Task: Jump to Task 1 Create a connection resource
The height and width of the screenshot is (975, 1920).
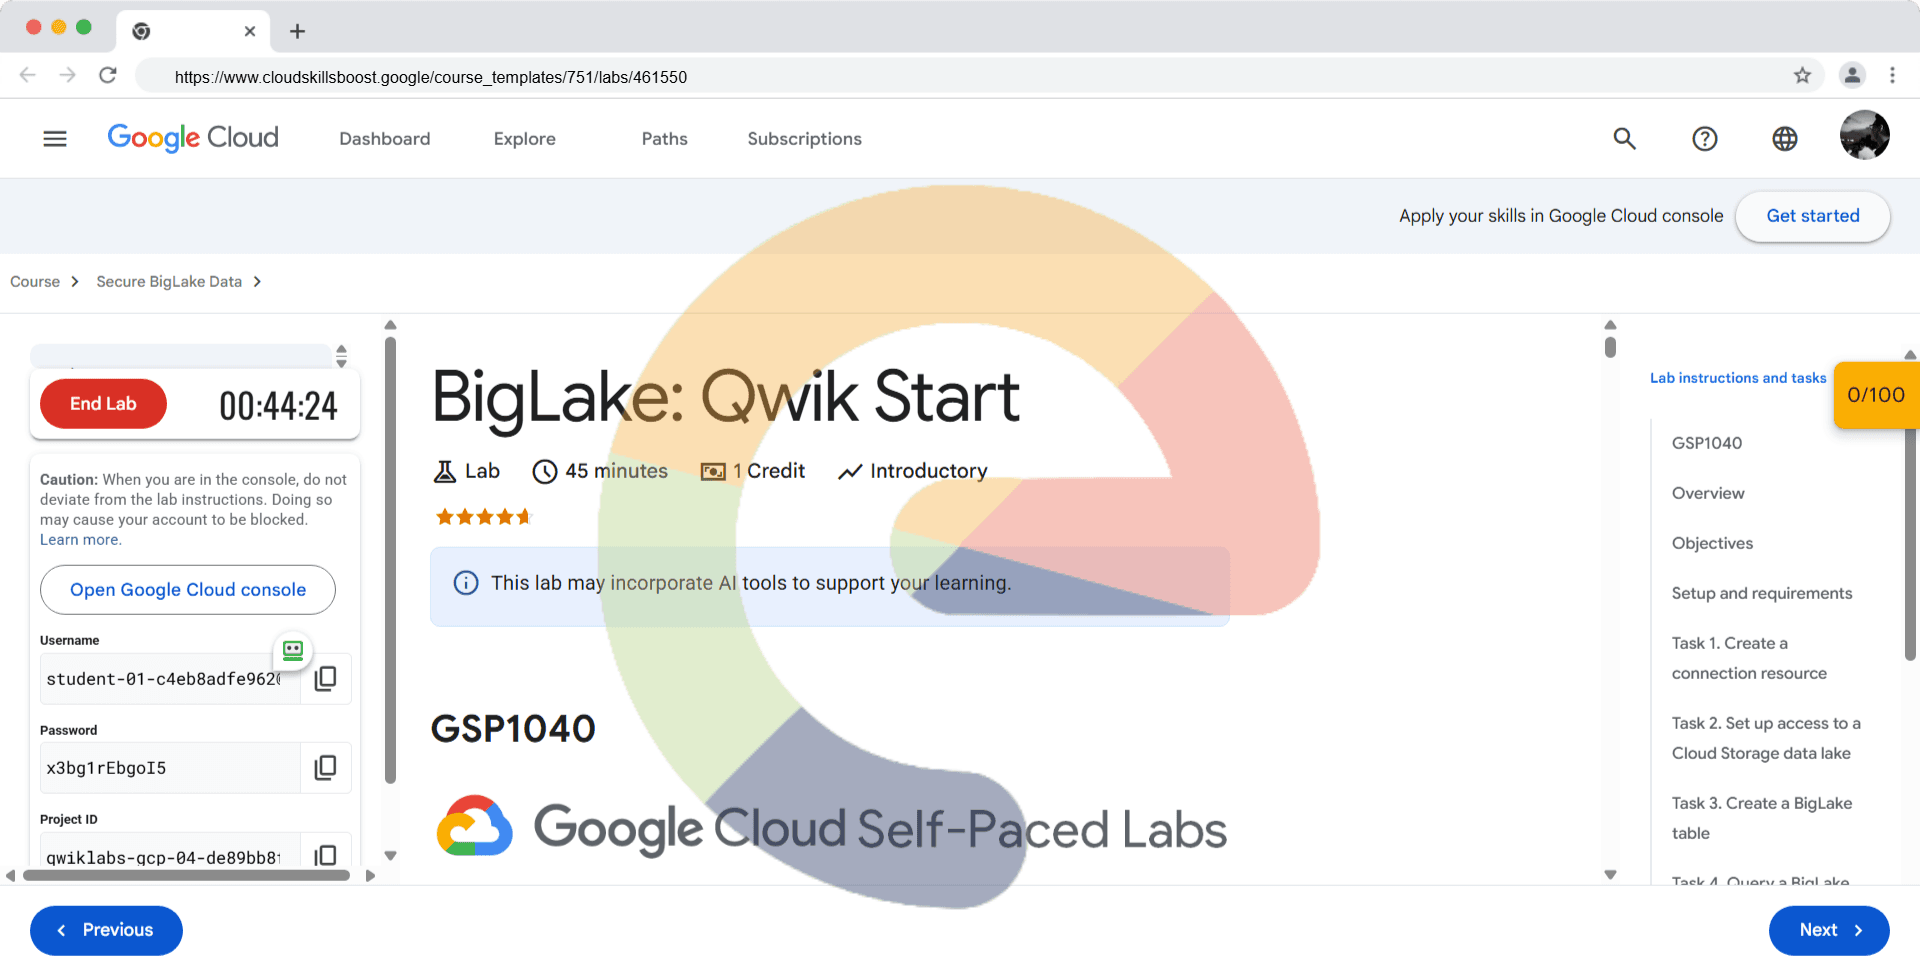Action: pyautogui.click(x=1749, y=658)
